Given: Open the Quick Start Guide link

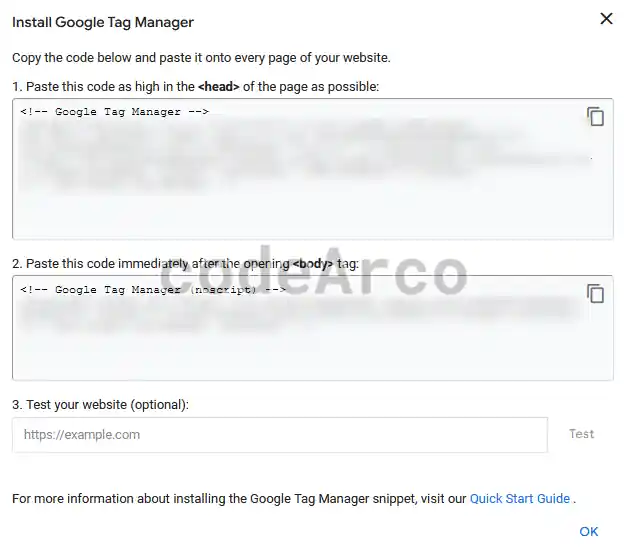Looking at the screenshot, I should point(520,498).
